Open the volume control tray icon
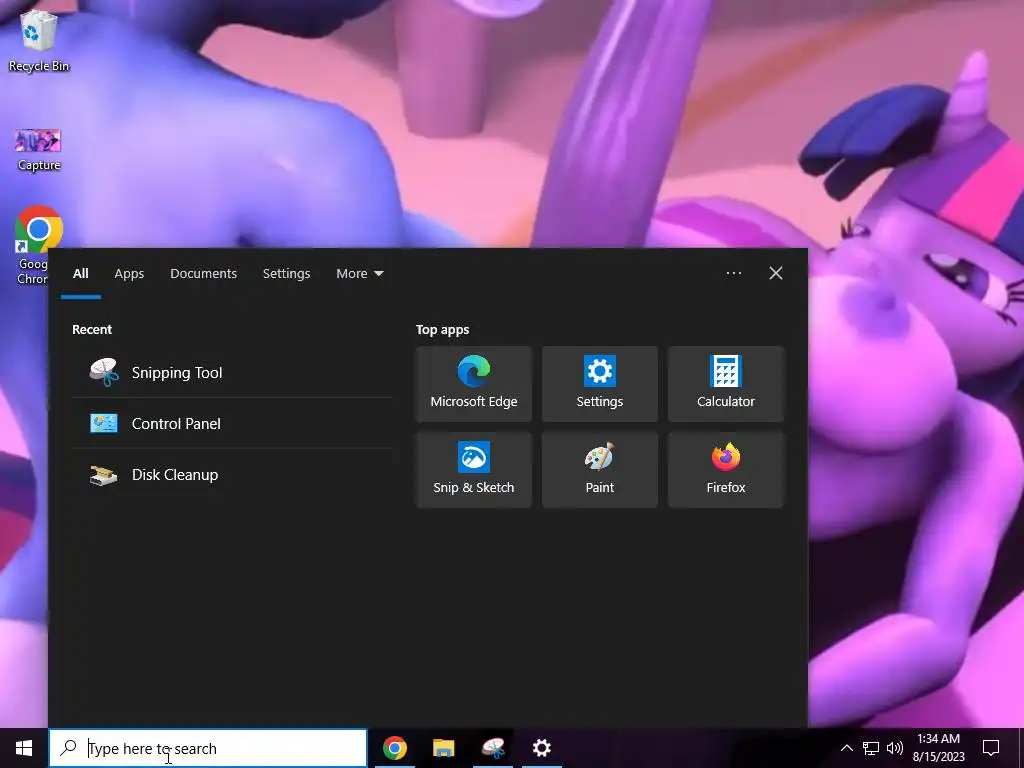The image size is (1024, 768). 895,748
